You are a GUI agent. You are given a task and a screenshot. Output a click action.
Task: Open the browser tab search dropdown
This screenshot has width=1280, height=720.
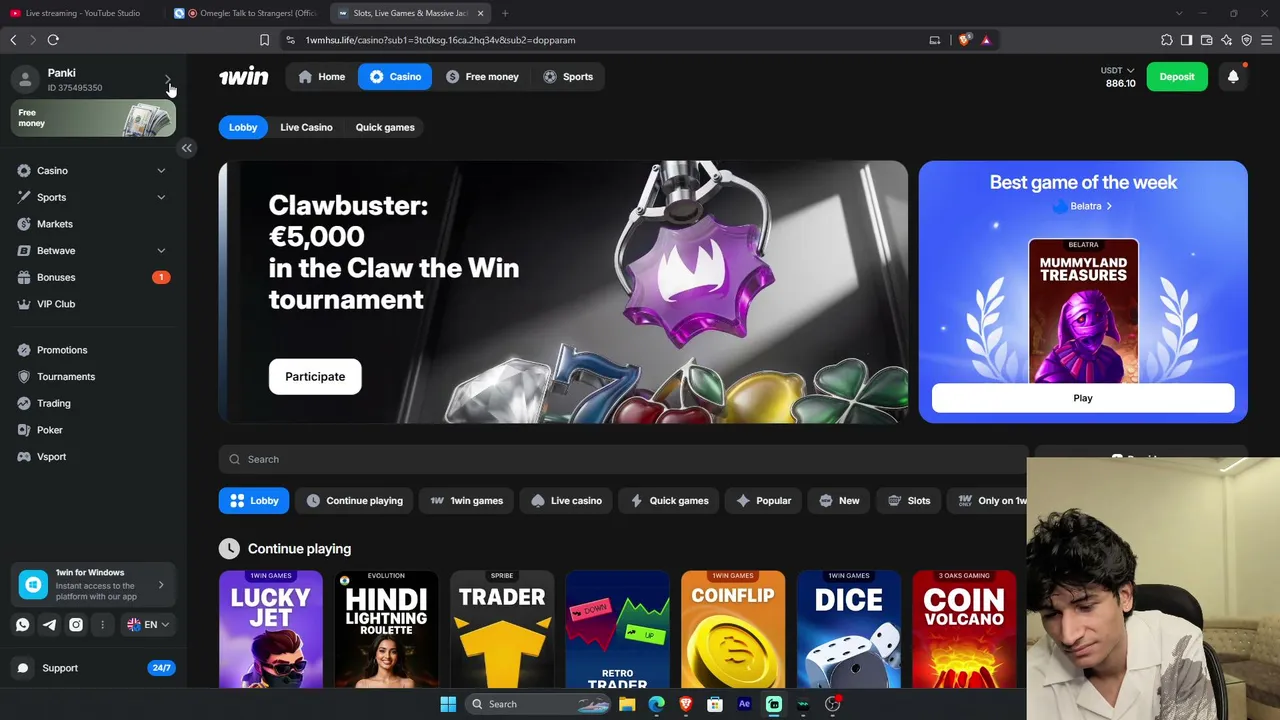(x=1179, y=13)
